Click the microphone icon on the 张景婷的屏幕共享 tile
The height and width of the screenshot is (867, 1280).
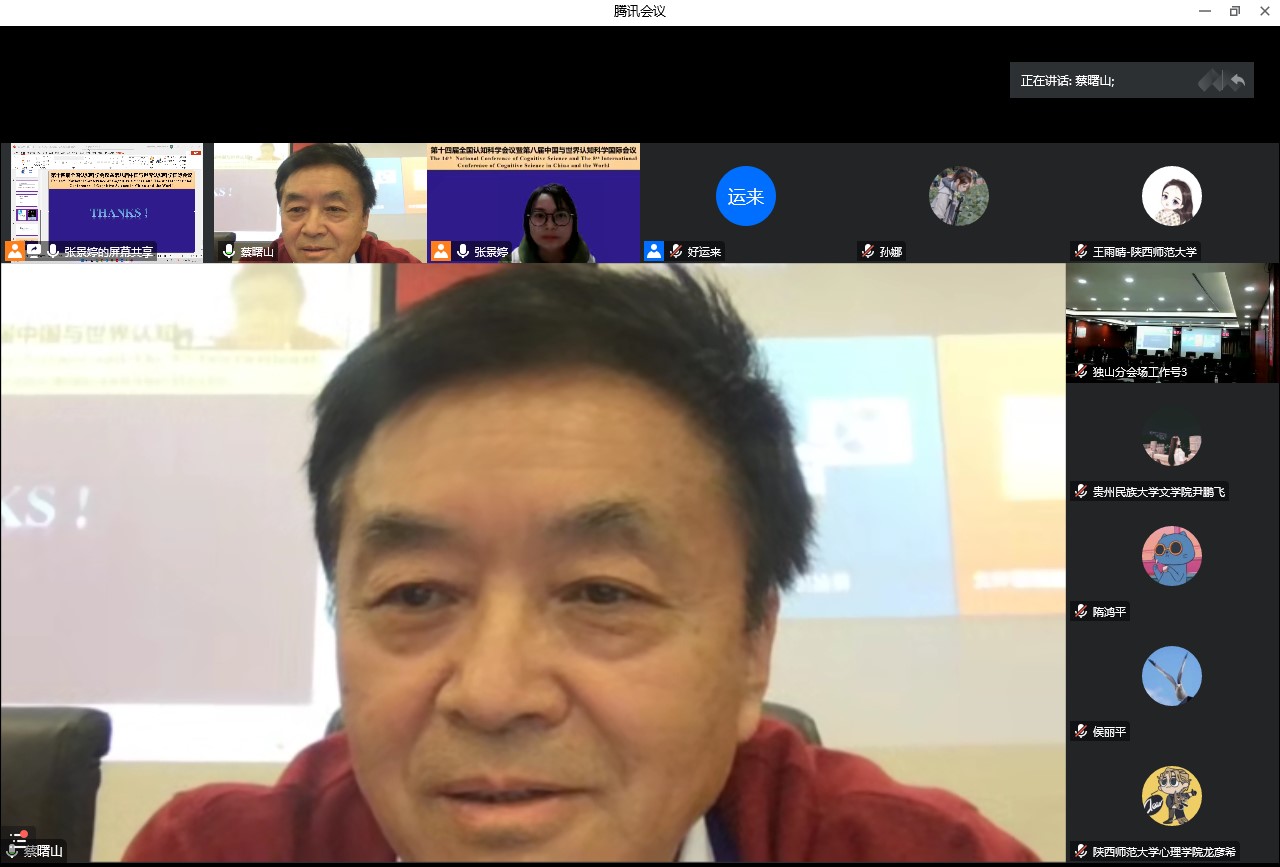53,251
